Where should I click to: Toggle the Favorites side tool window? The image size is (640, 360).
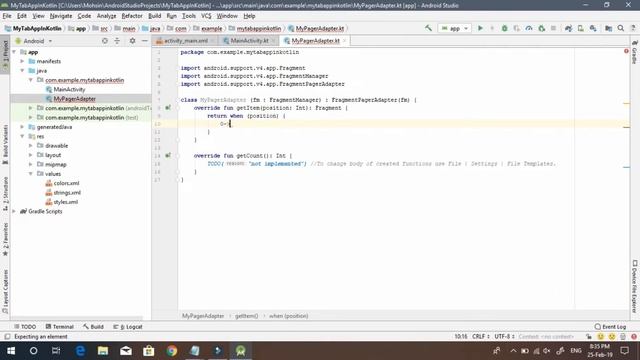(5, 240)
